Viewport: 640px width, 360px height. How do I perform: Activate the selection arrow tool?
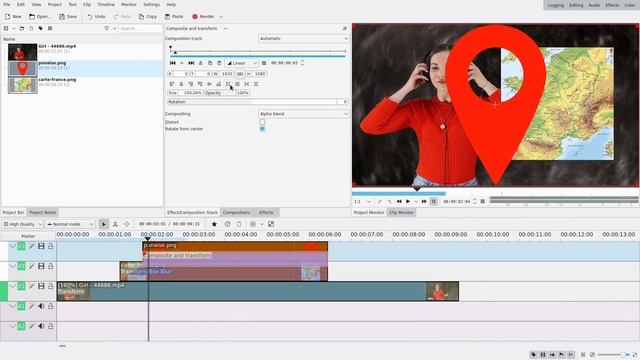pyautogui.click(x=104, y=224)
